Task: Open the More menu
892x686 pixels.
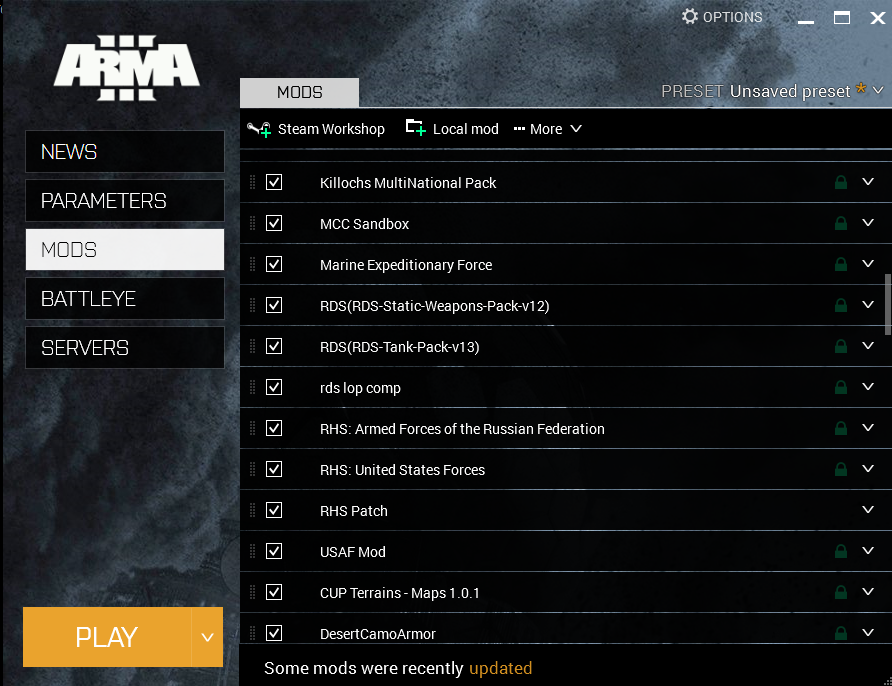Action: tap(547, 129)
